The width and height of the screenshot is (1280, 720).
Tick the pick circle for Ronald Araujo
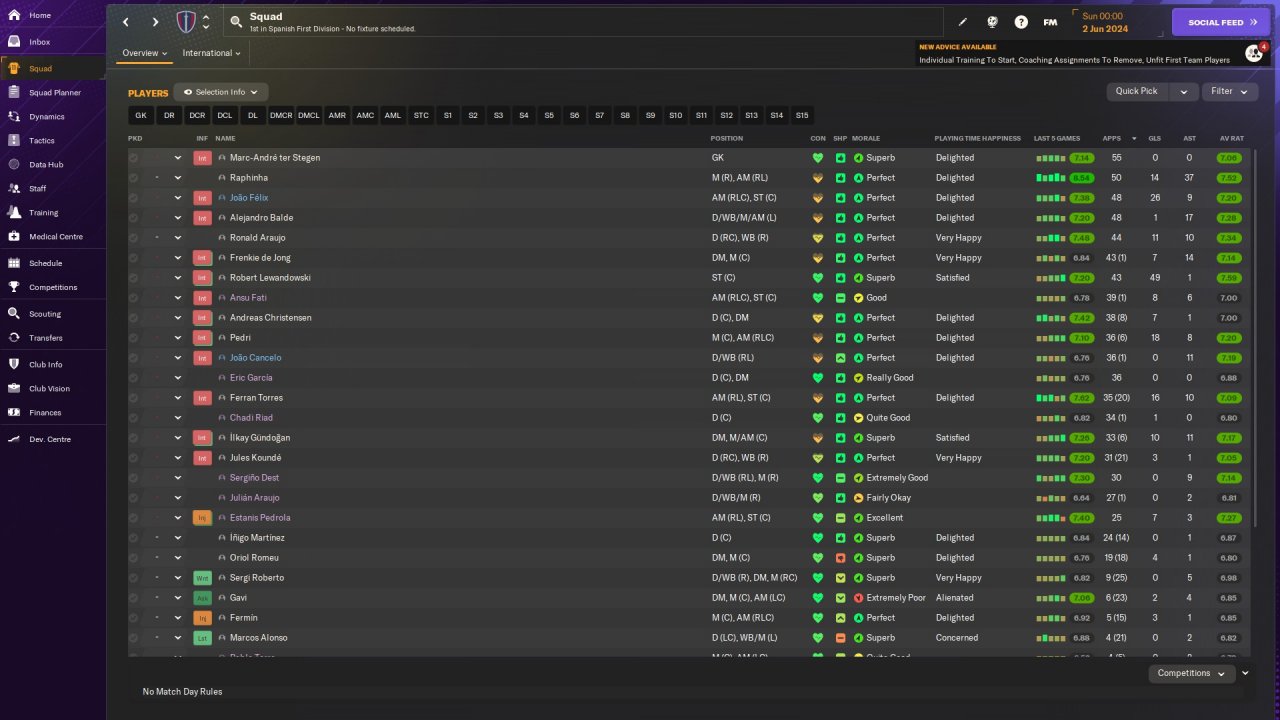point(134,238)
